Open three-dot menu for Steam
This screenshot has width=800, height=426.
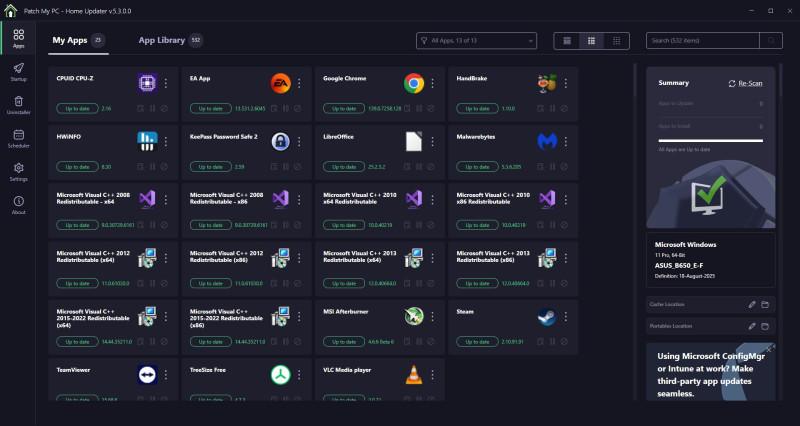click(x=566, y=316)
